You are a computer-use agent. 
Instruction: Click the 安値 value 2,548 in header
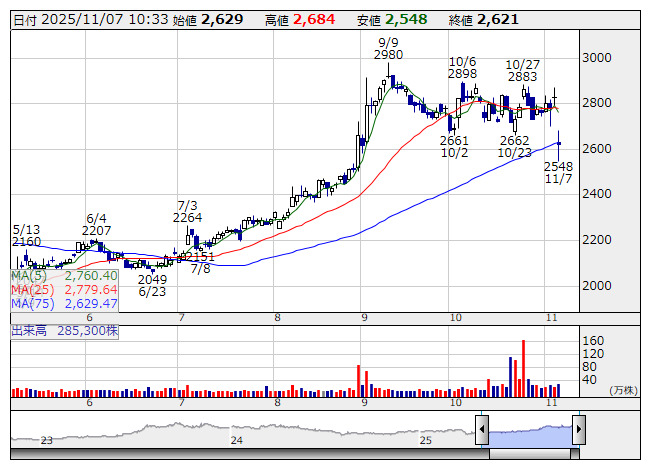406,20
